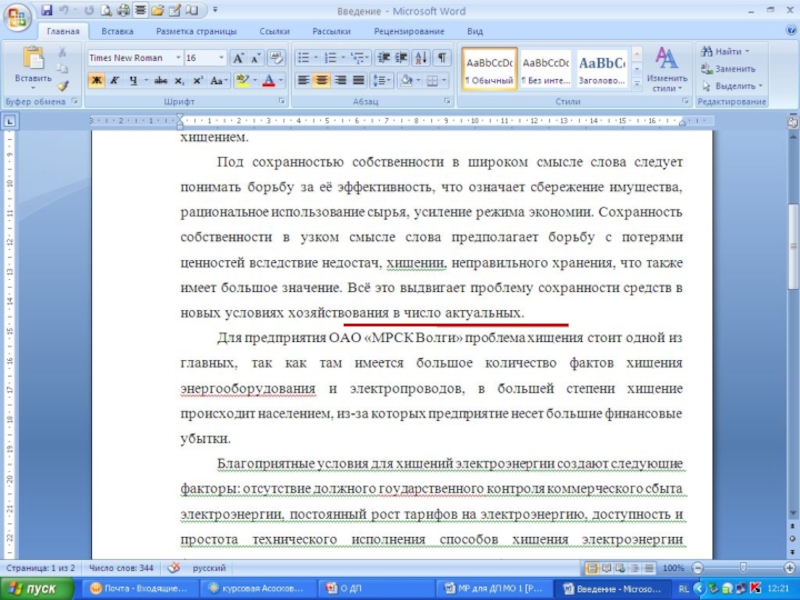Open the Разметка страницы tab

coord(196,31)
